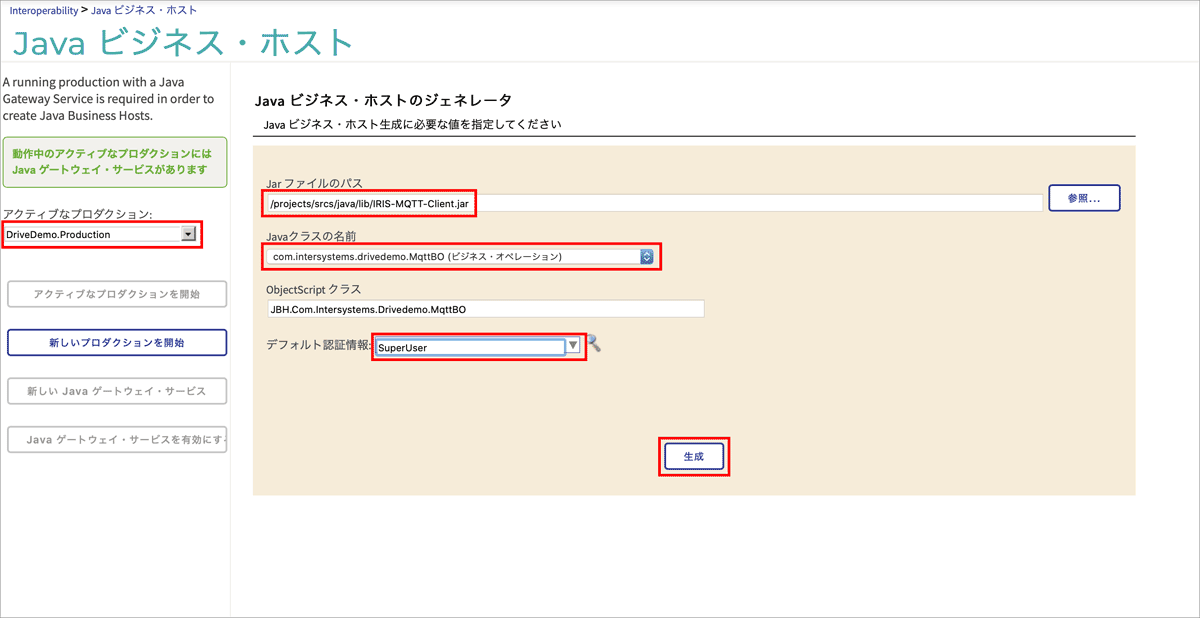
Task: Click Java ゲートウェイ・サービスを有効にする button
Action: pyautogui.click(x=117, y=440)
